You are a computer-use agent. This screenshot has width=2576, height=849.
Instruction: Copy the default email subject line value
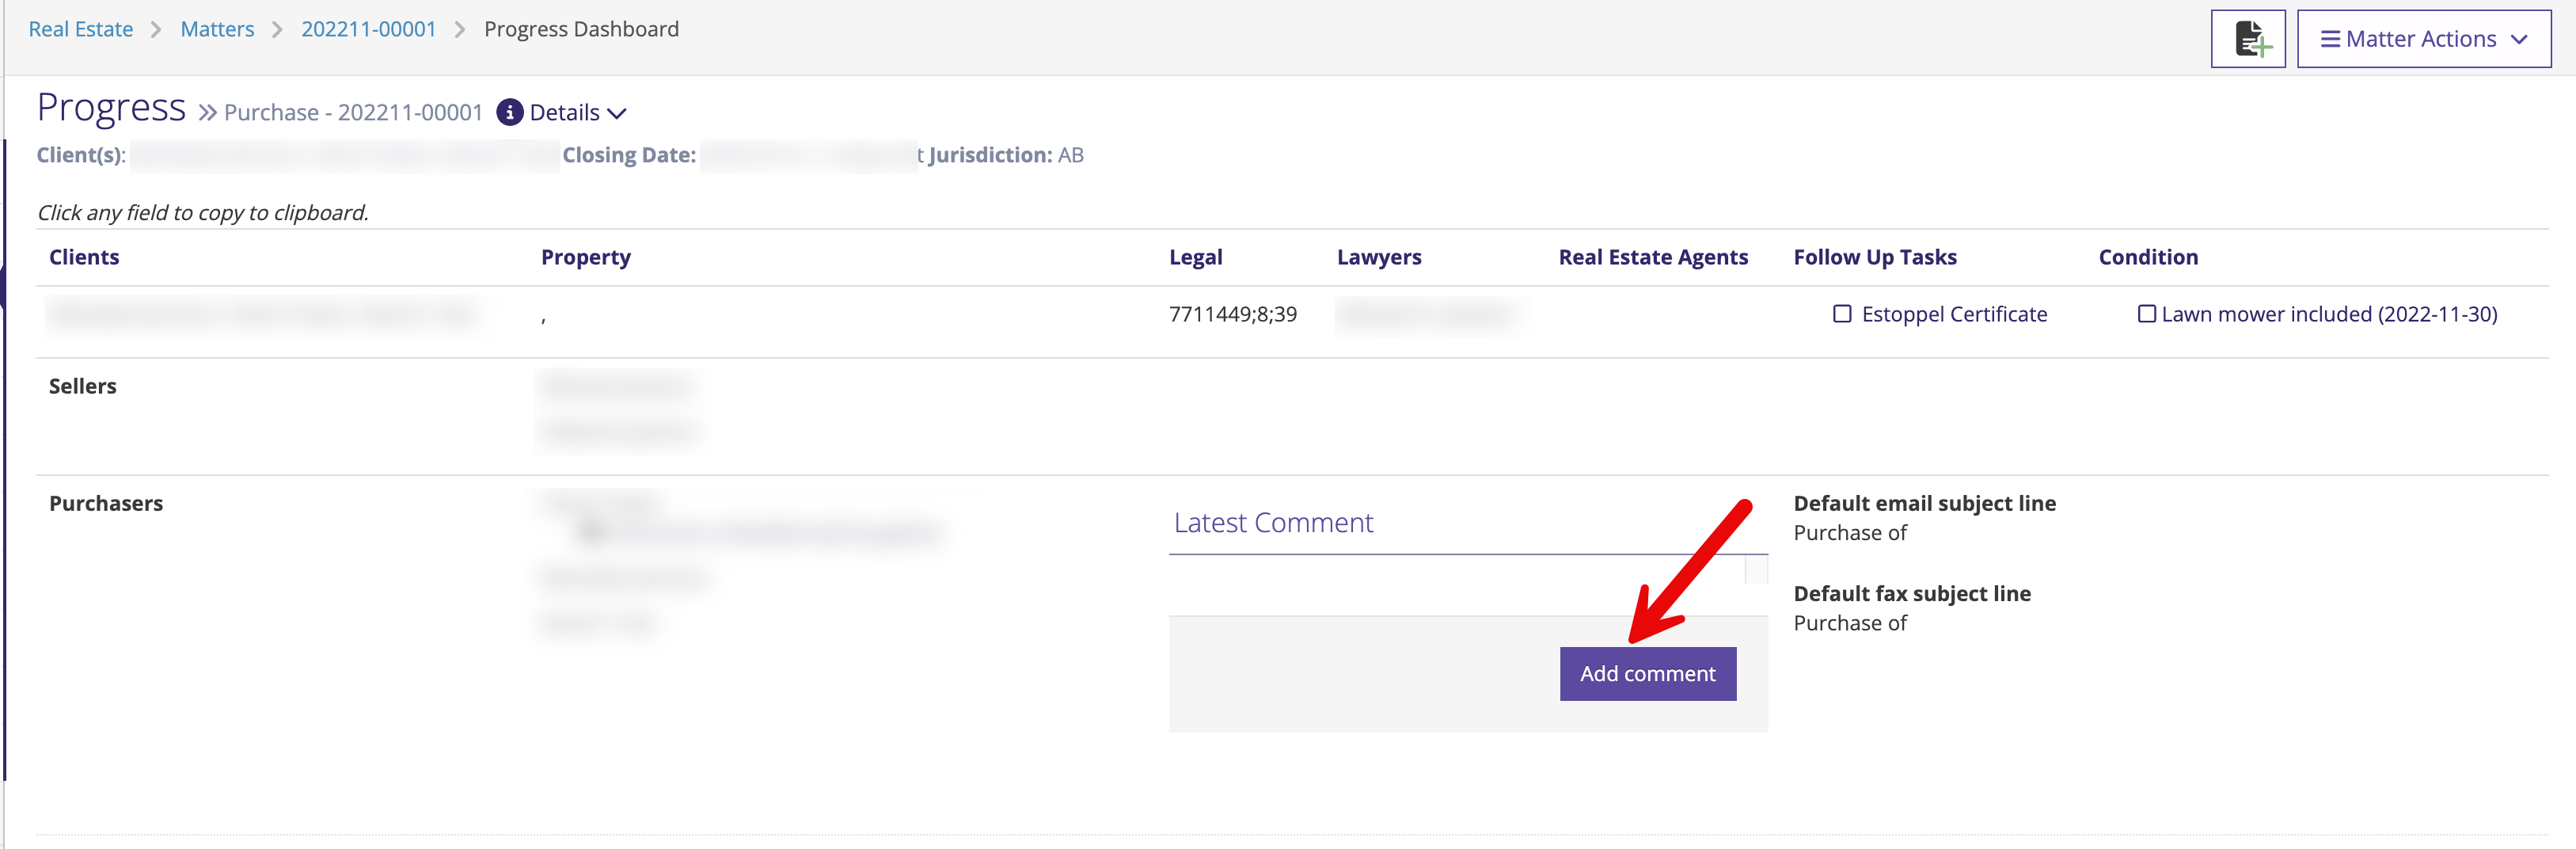click(1849, 533)
